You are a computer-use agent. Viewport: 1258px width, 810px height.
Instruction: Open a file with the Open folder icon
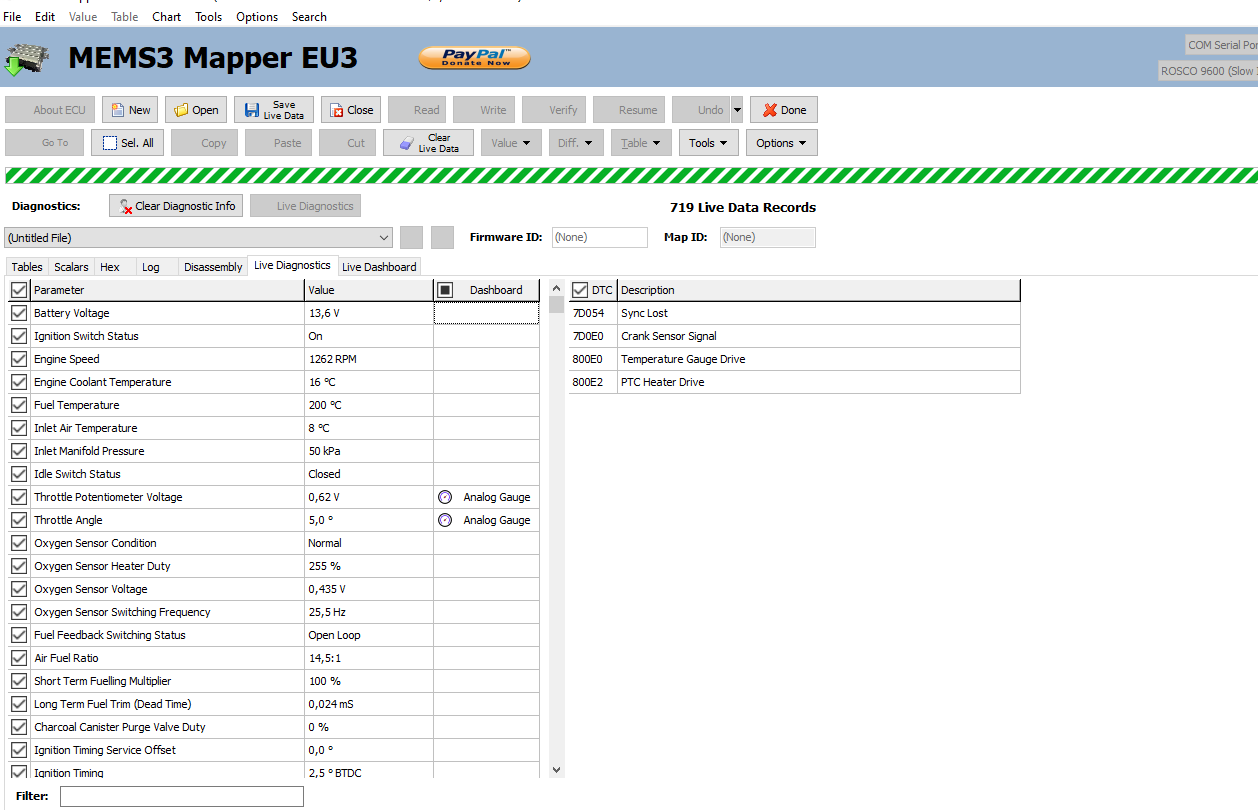tap(182, 110)
